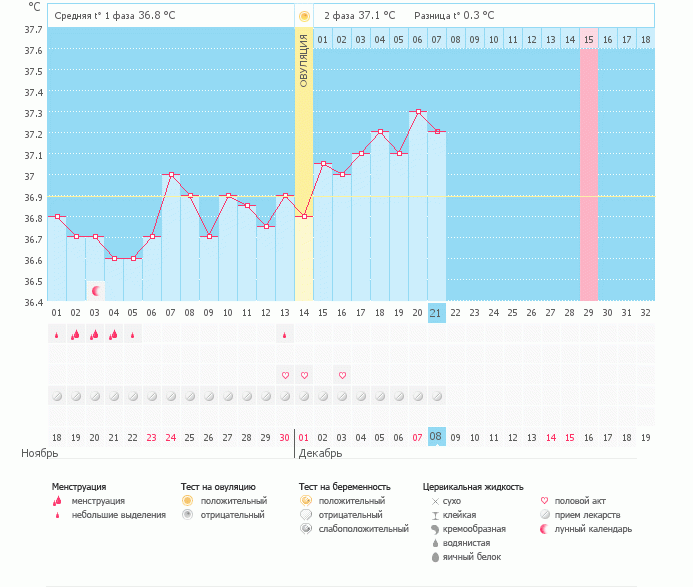Click the Декабрь month label
Screen dimensions: 693x587
[x=320, y=454]
